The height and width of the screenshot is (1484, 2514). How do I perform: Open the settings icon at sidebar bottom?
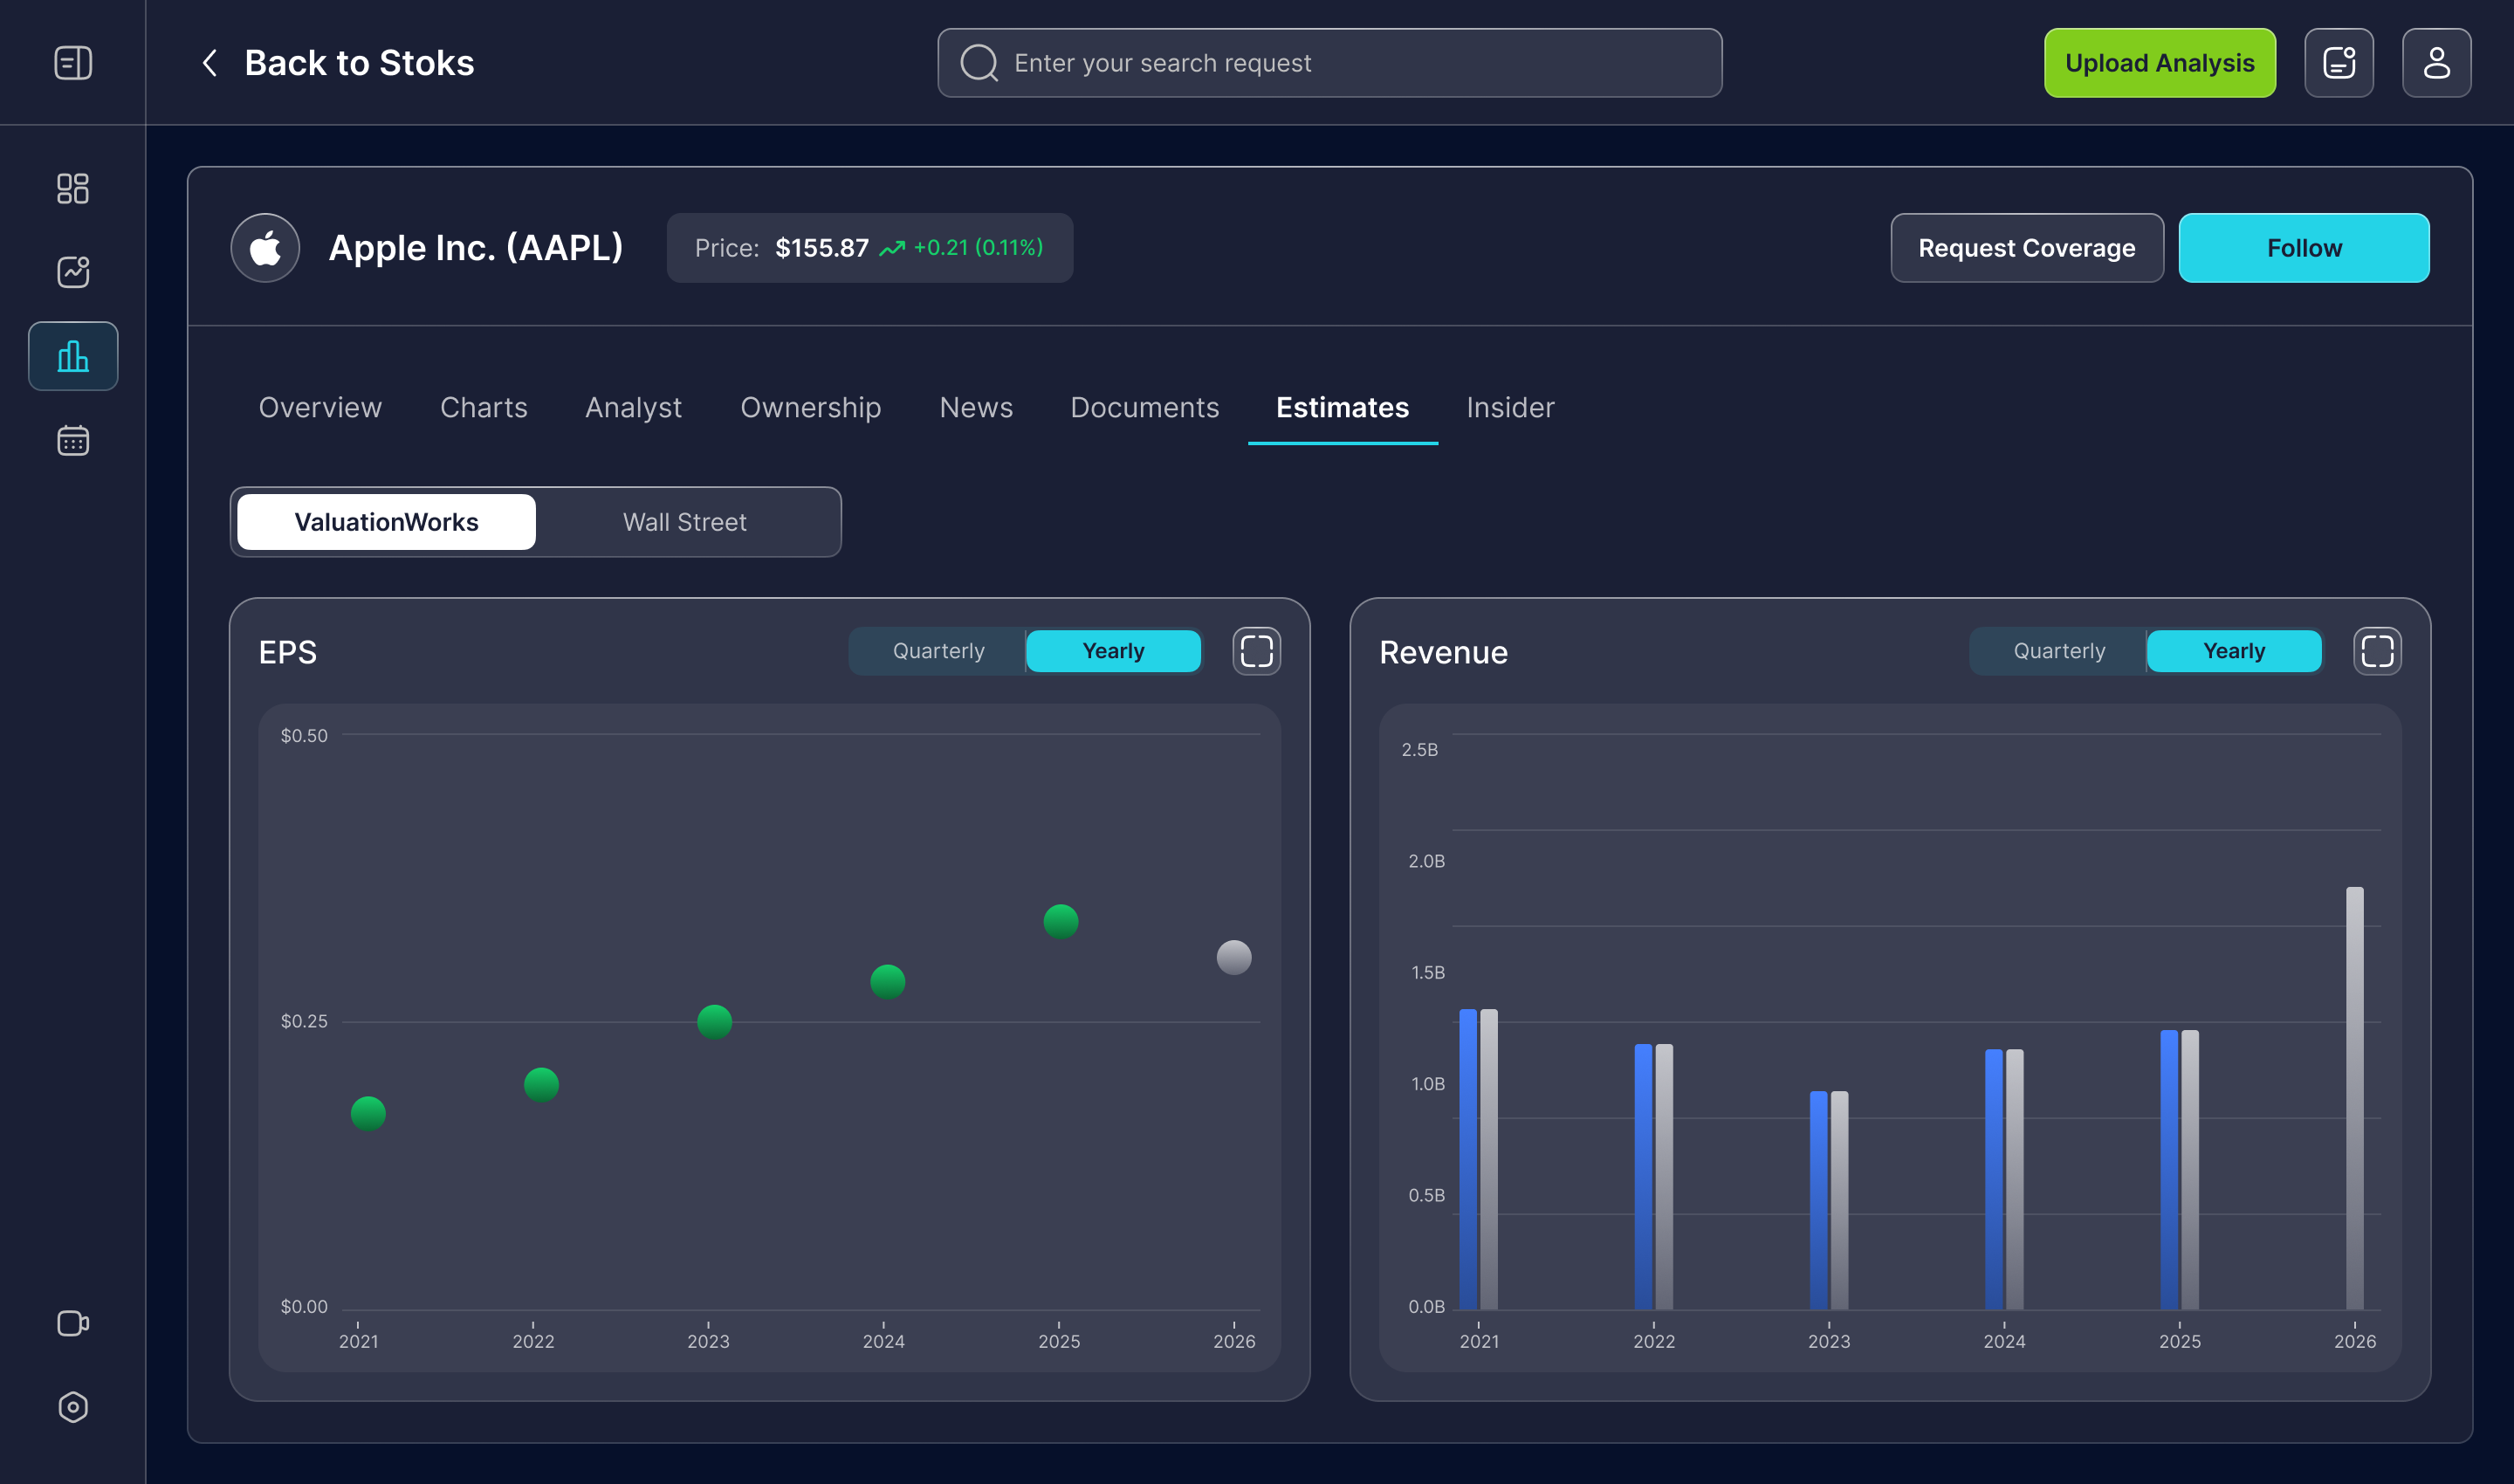click(73, 1407)
